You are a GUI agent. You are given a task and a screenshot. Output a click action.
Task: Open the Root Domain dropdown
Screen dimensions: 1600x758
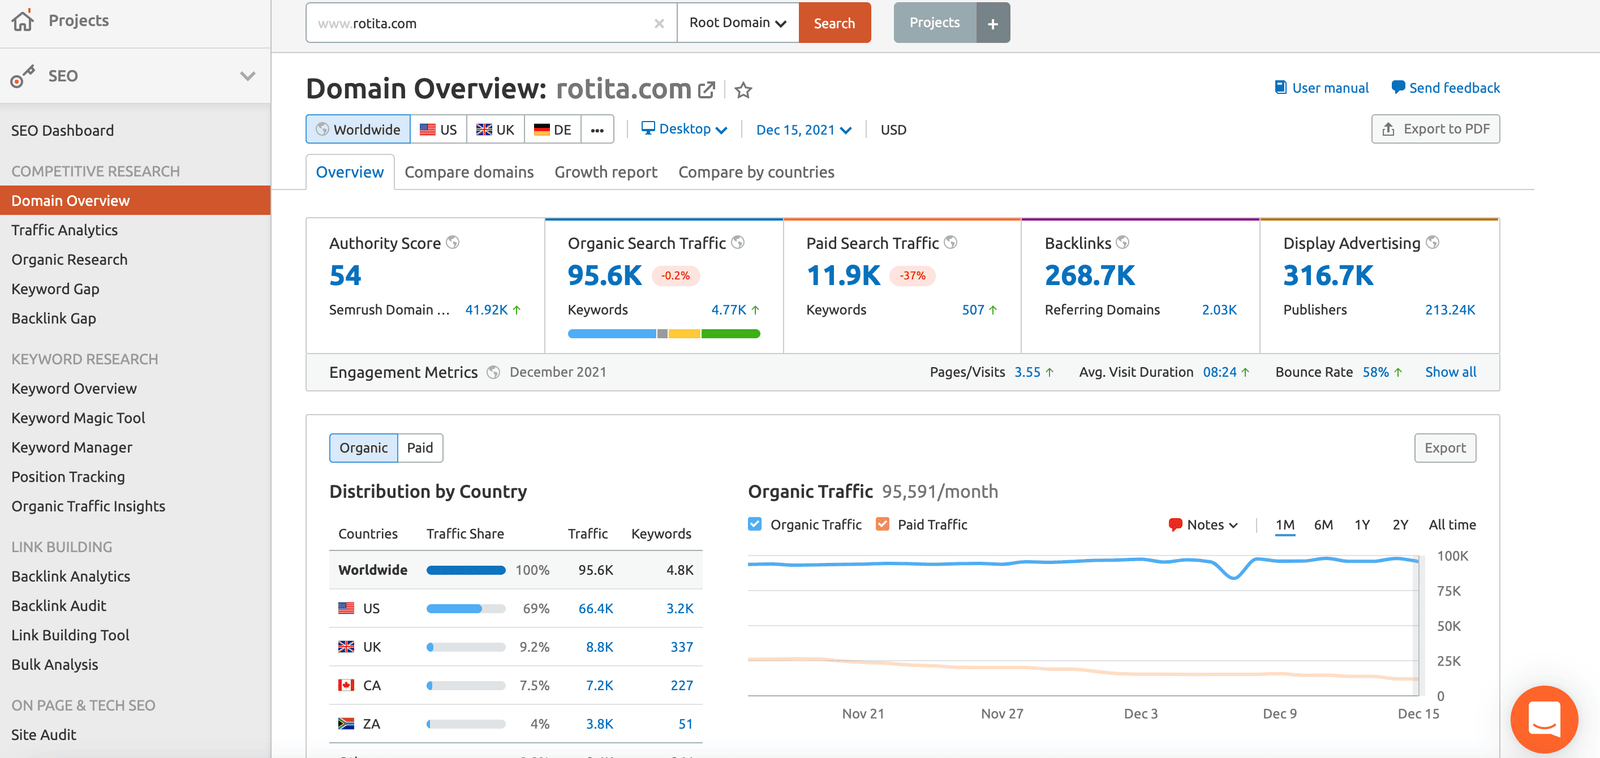(x=738, y=23)
